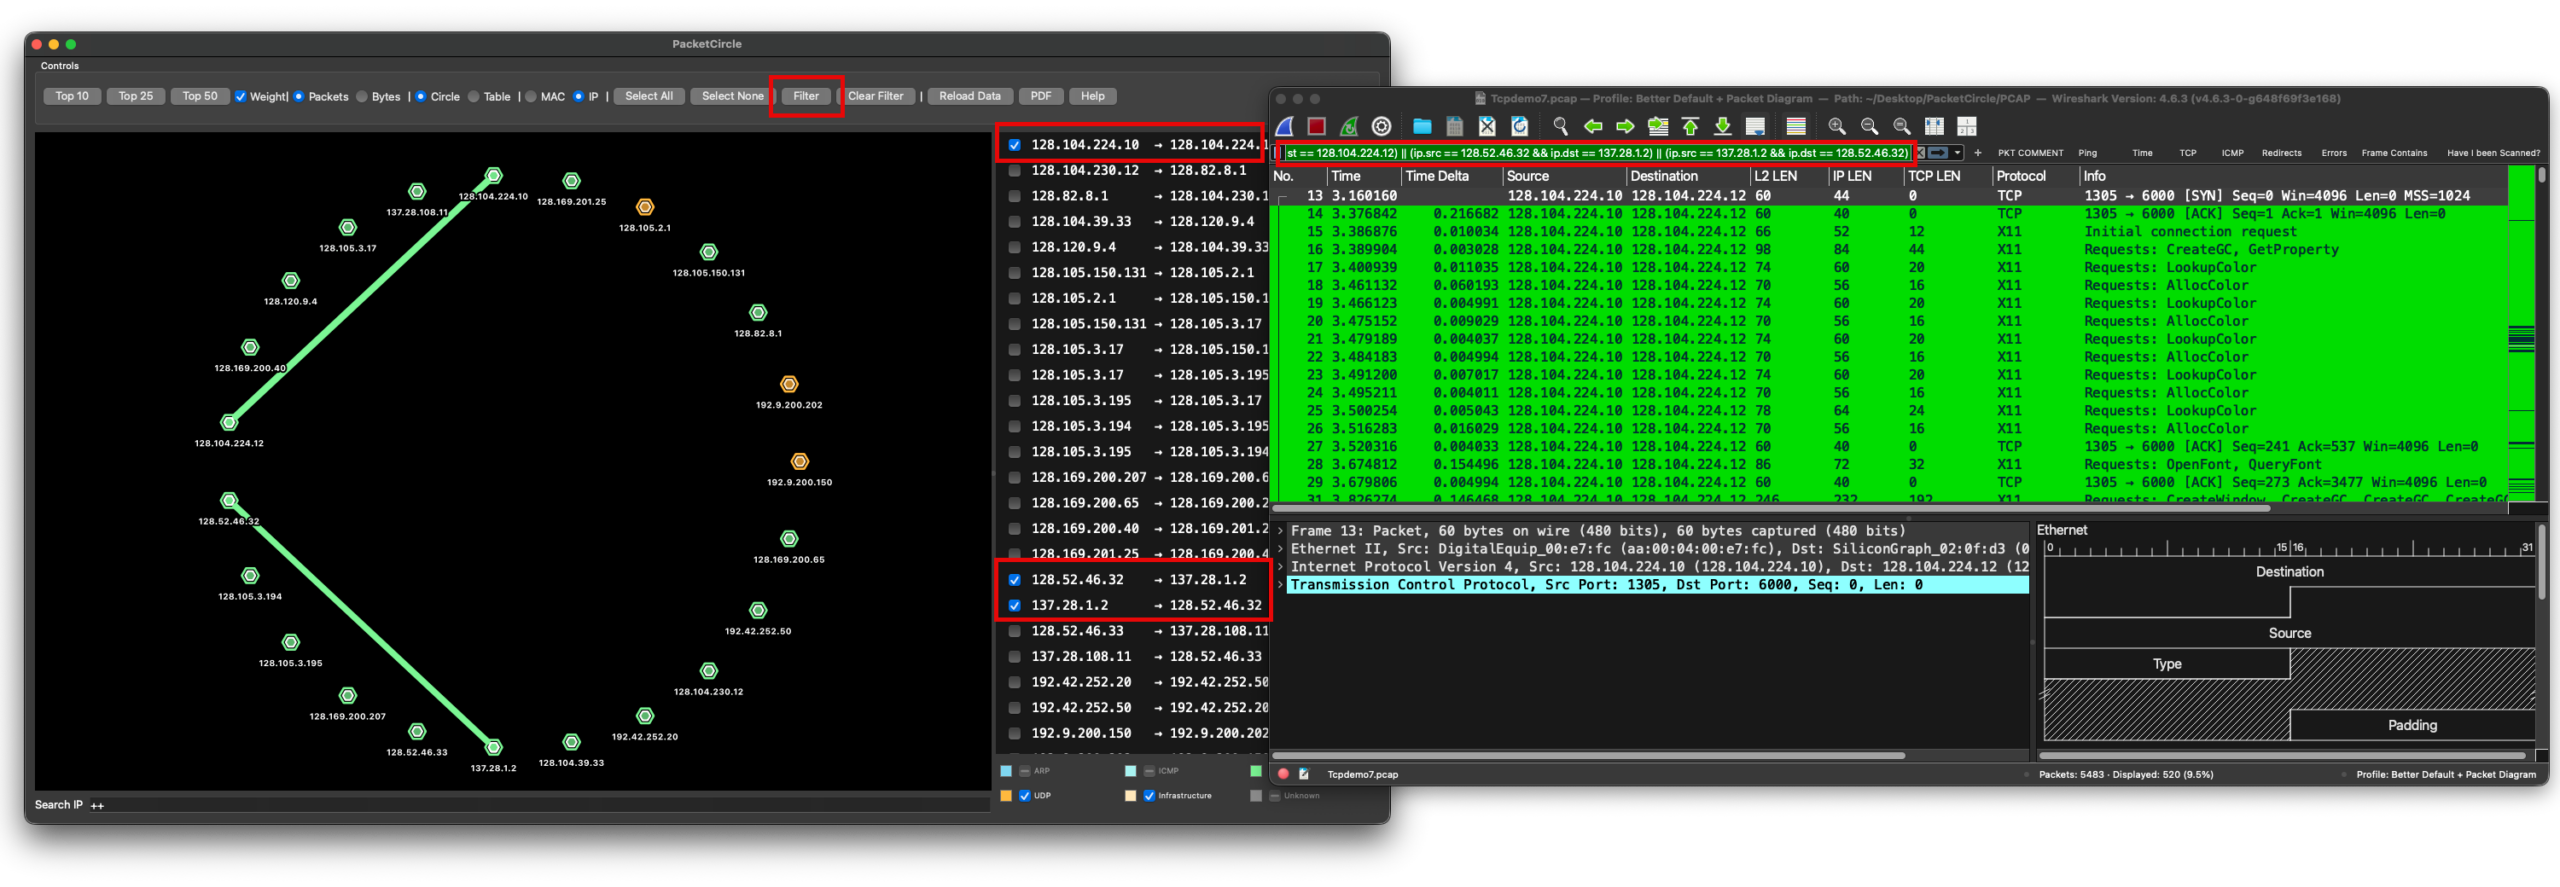Click the 'PKT COMMENT' filter shortcut

[2030, 153]
